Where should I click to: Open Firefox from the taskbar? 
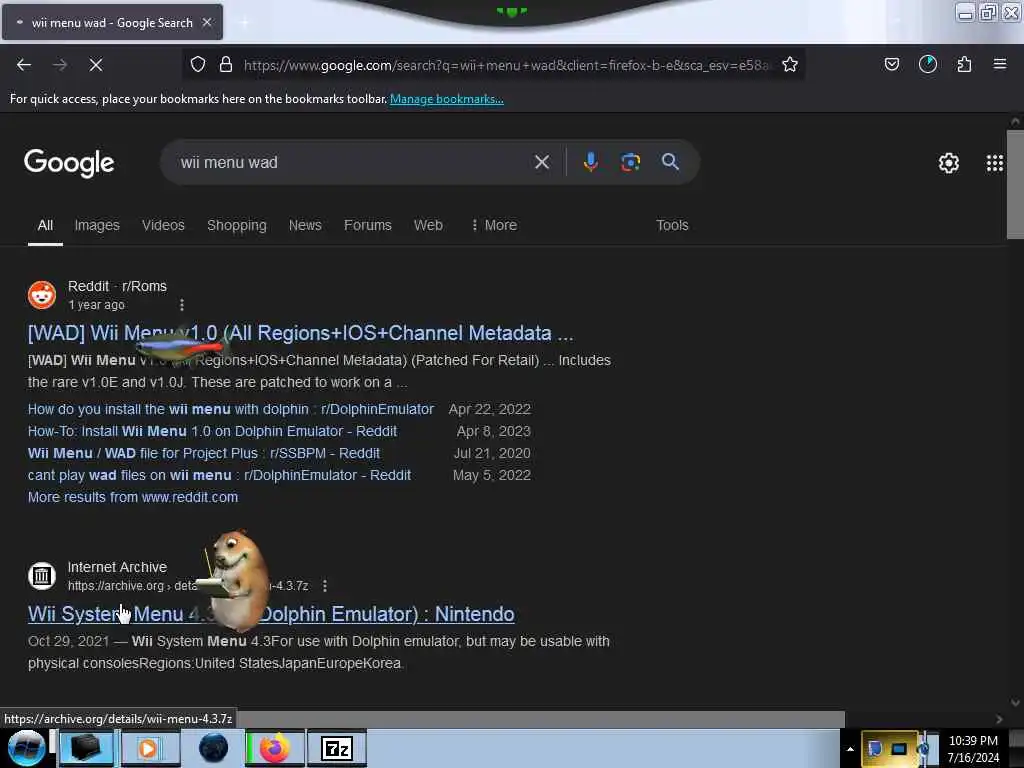pos(275,748)
